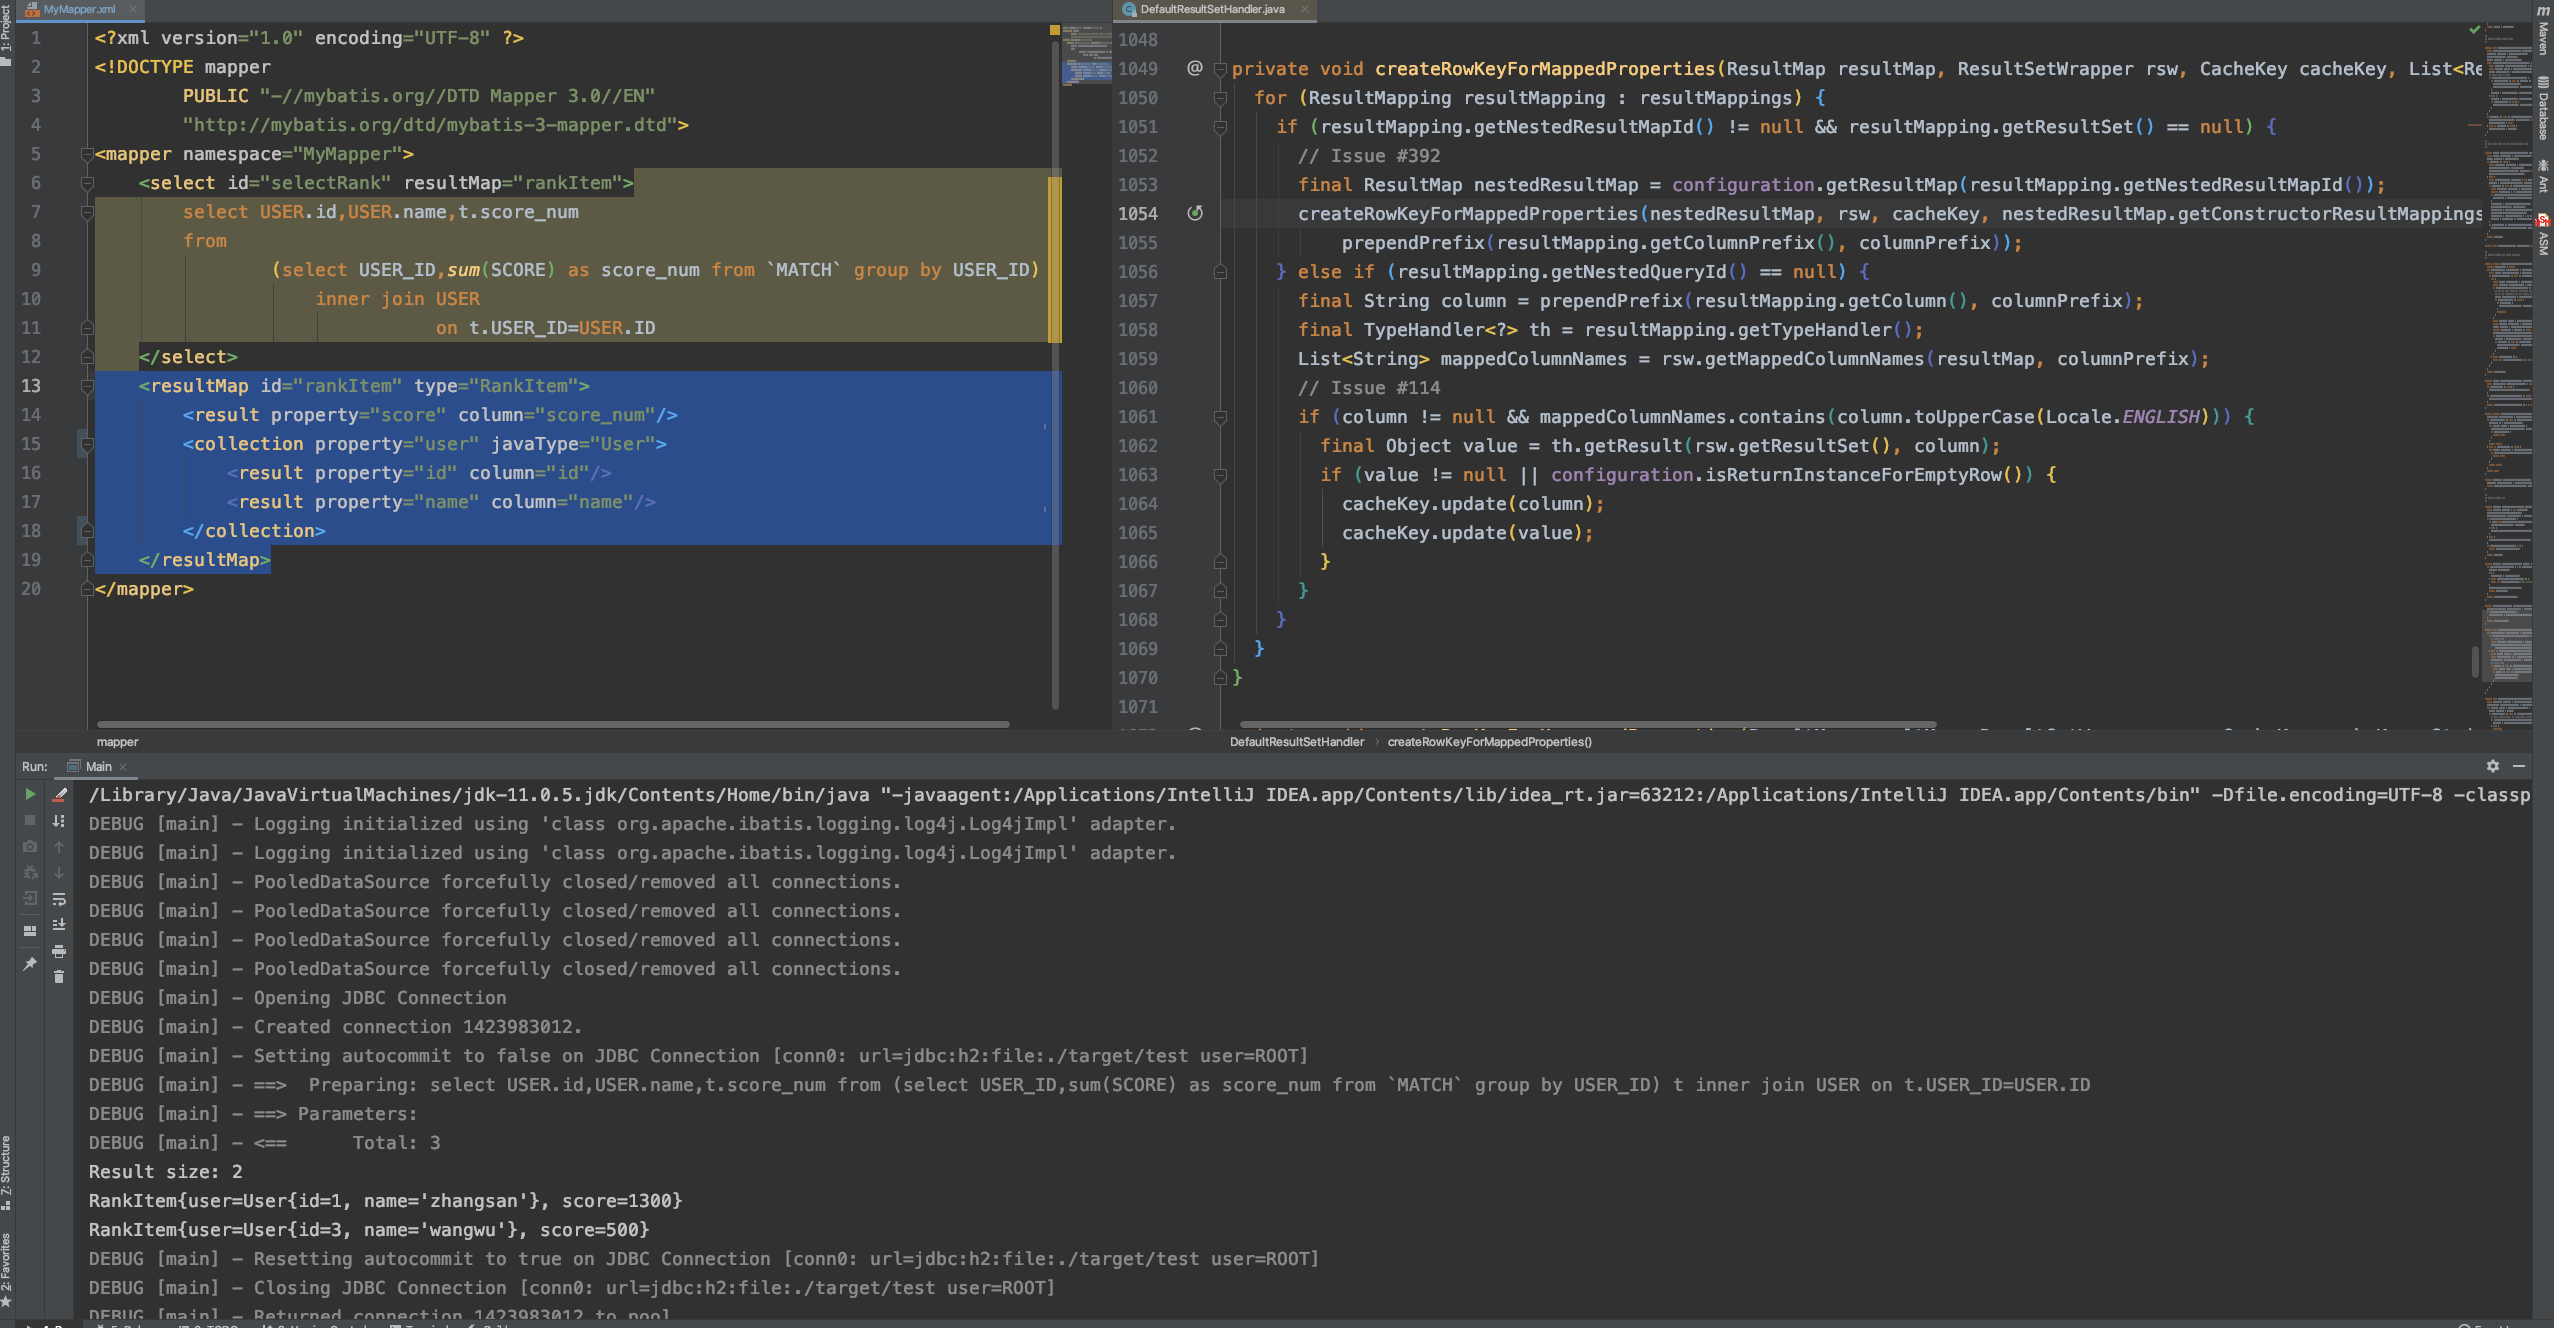Select the Main run tab
The width and height of the screenshot is (2554, 1328).
98,766
